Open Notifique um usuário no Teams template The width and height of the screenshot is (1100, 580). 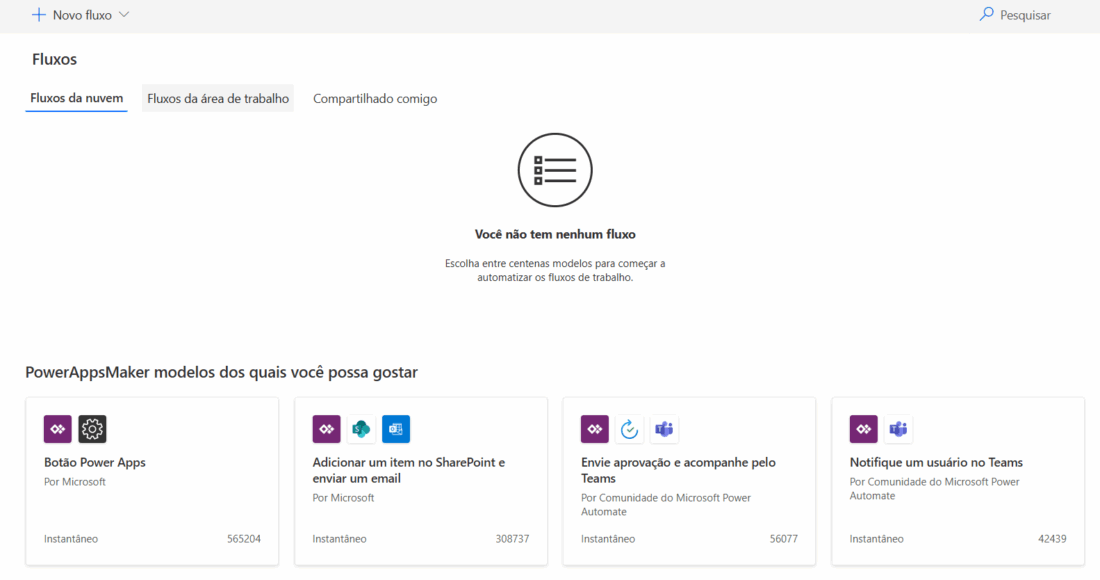[x=936, y=462]
